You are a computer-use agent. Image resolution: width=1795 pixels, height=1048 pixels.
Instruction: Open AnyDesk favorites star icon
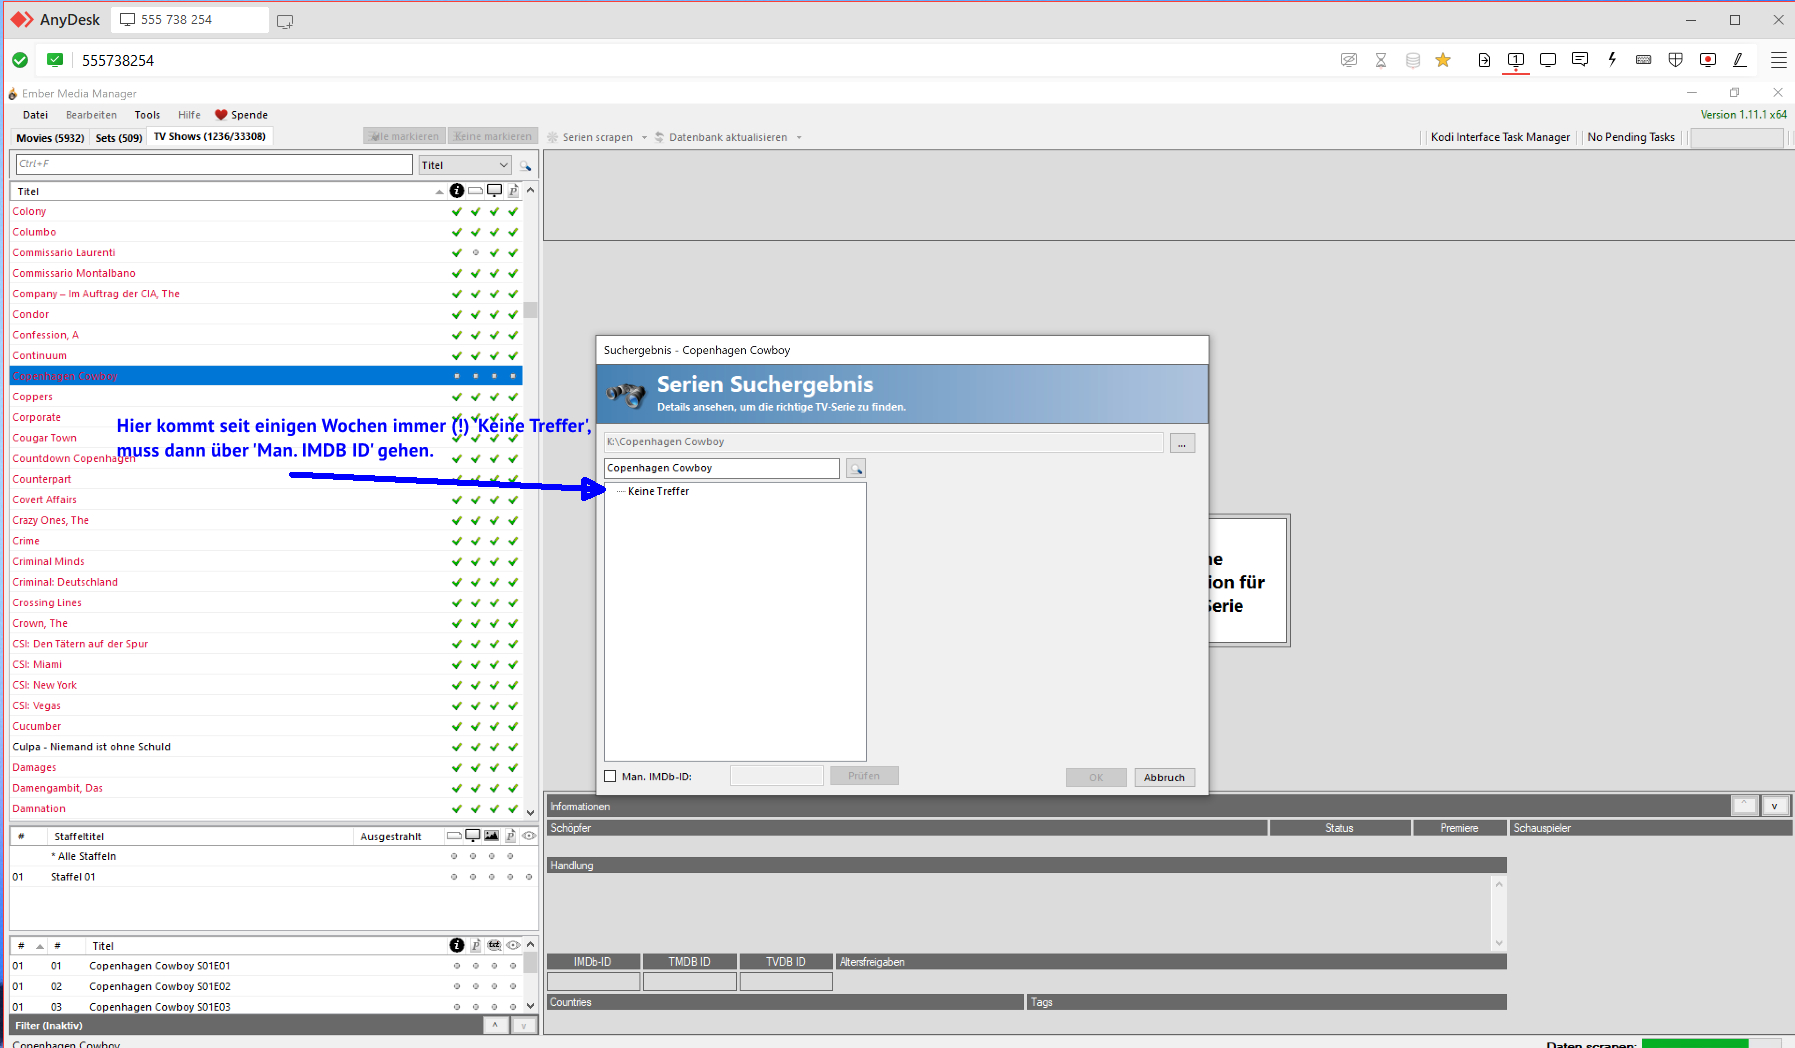(x=1443, y=60)
